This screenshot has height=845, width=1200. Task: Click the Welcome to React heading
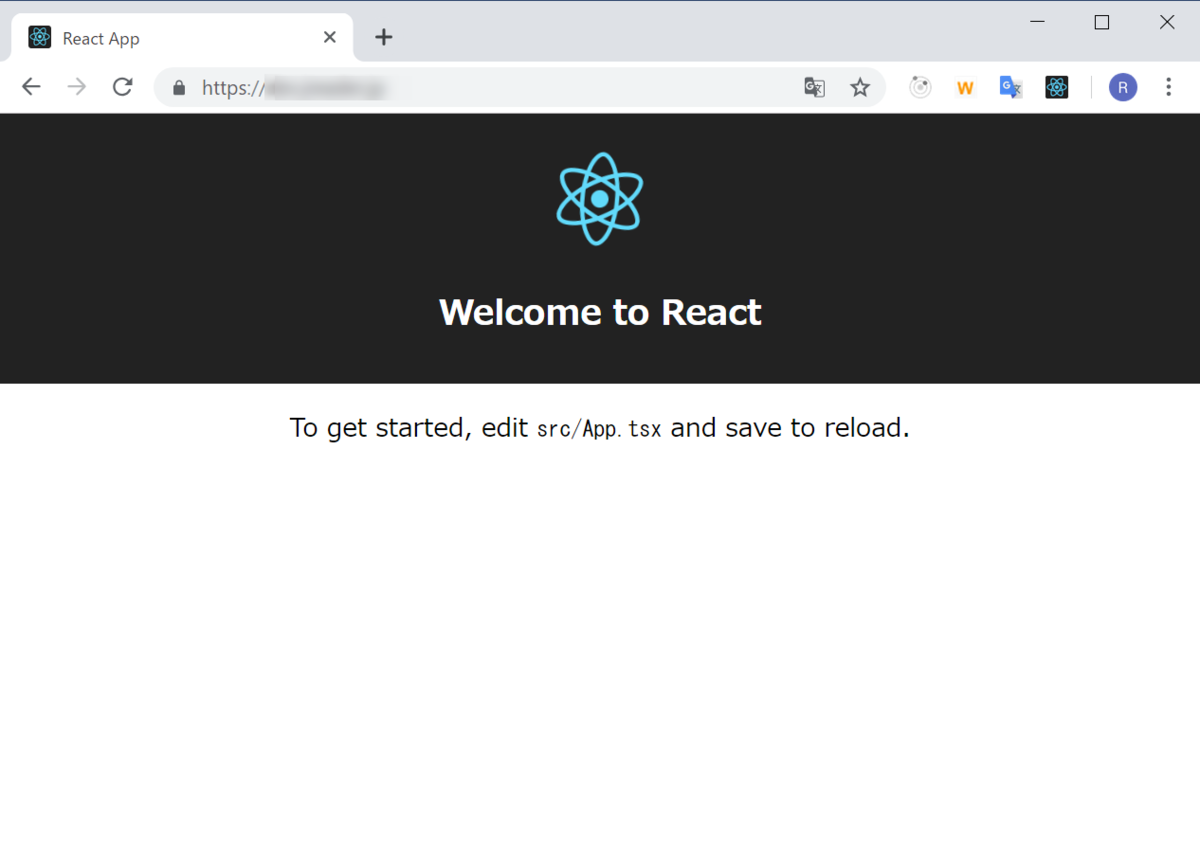(x=600, y=312)
